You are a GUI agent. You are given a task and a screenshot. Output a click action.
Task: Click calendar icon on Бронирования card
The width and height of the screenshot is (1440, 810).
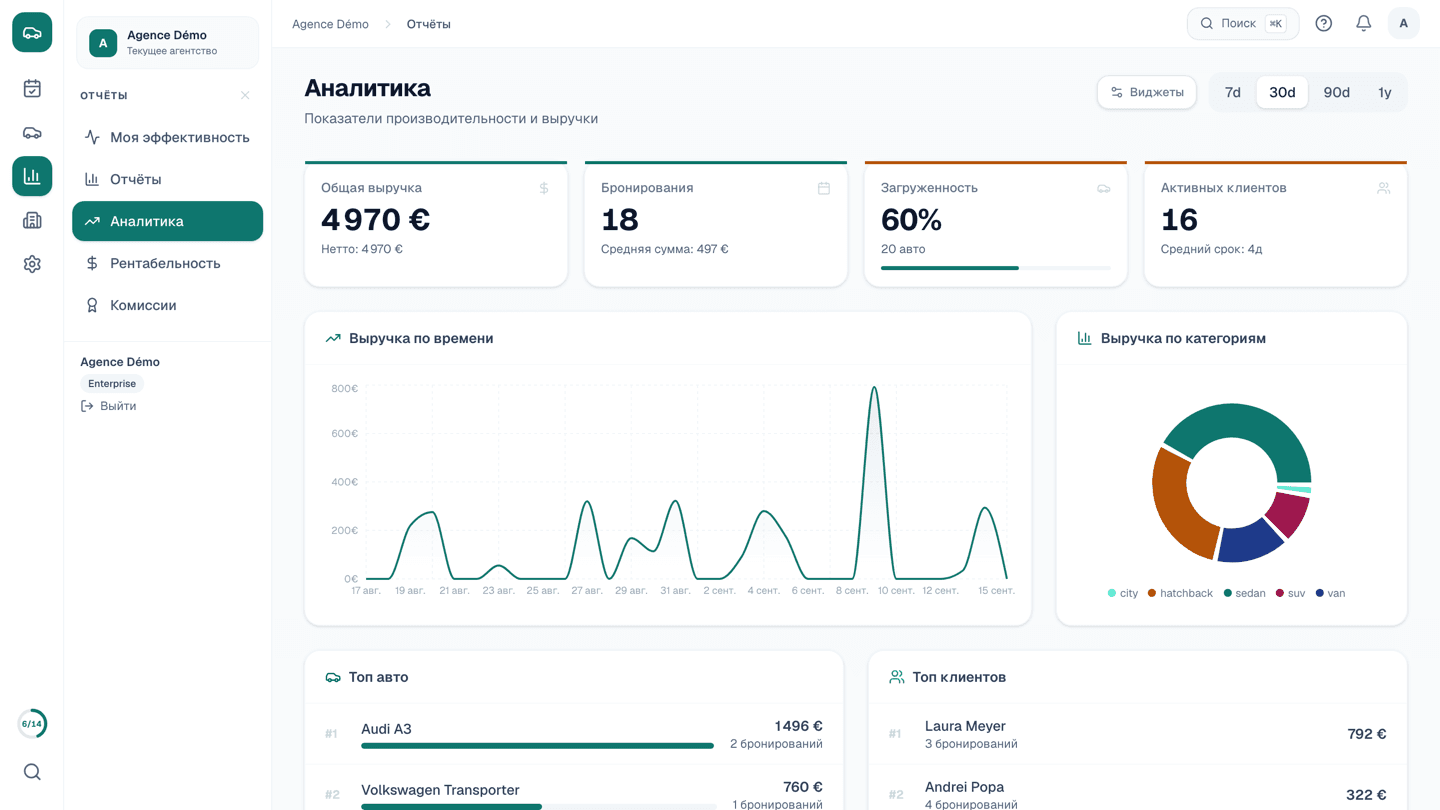pyautogui.click(x=824, y=188)
